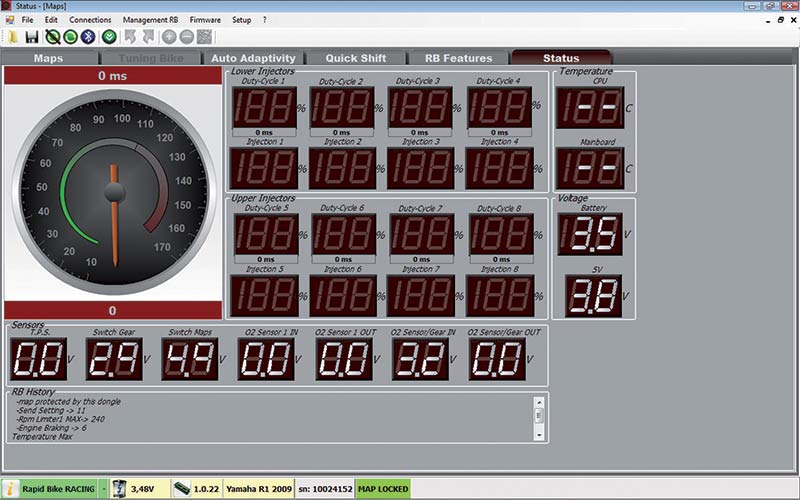Click the floppy disk save icon
Viewport: 800px width, 500px height.
pos(32,37)
